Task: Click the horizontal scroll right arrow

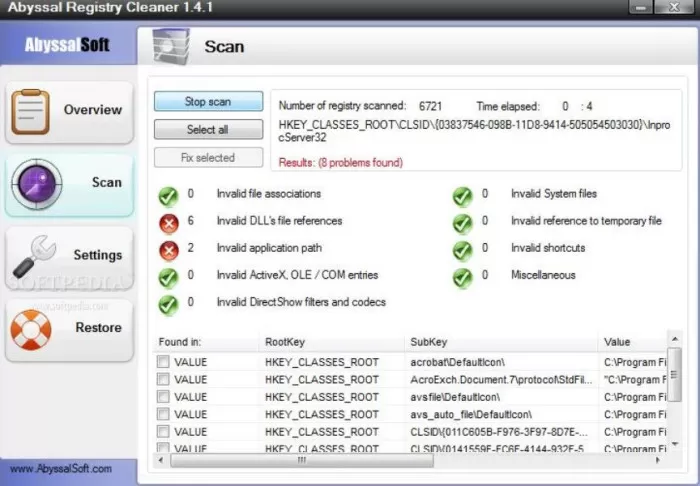Action: tap(658, 460)
